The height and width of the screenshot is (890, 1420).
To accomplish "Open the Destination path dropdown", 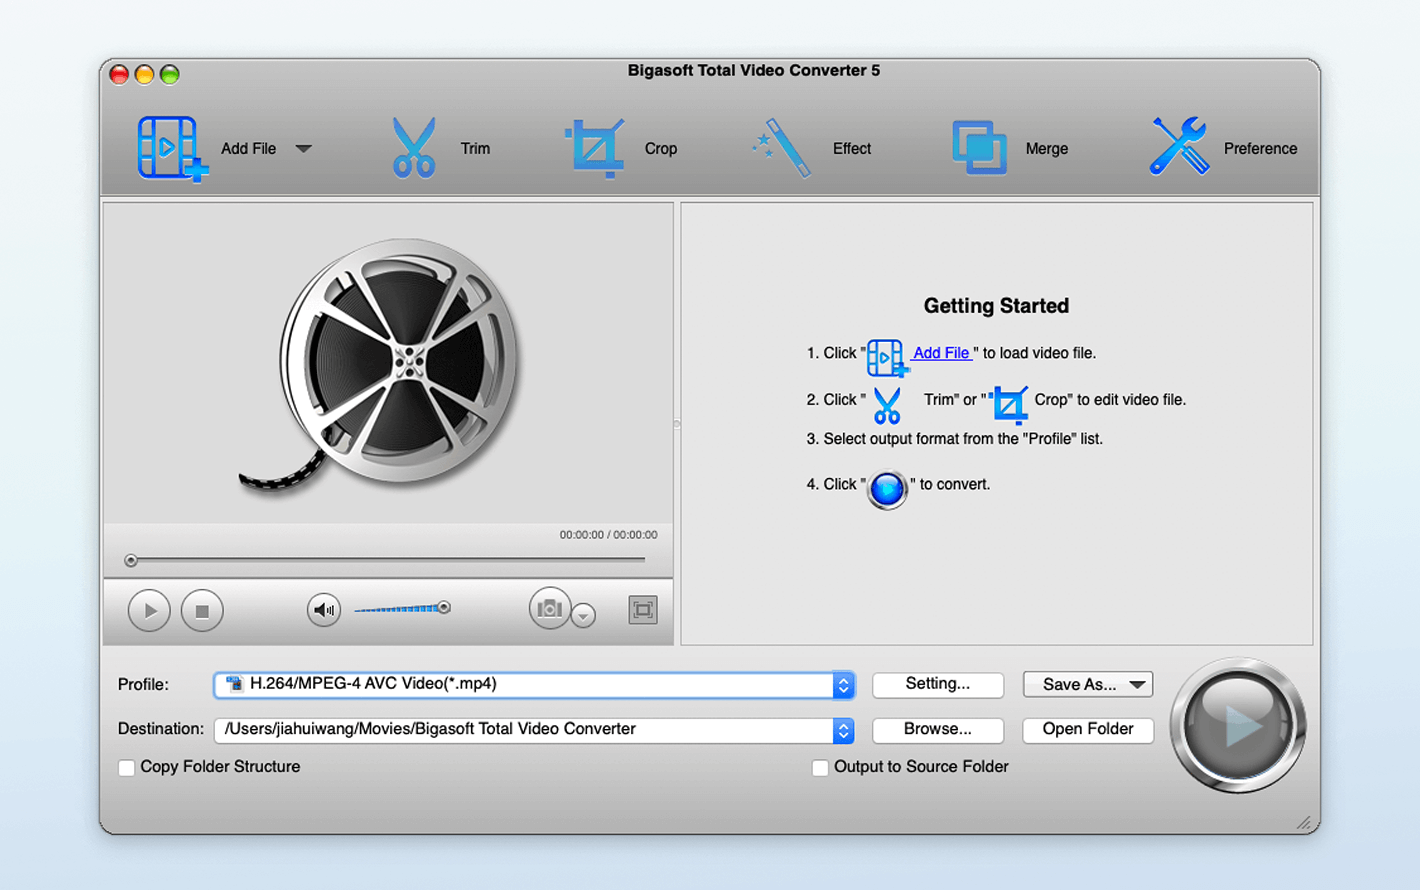I will [x=843, y=730].
